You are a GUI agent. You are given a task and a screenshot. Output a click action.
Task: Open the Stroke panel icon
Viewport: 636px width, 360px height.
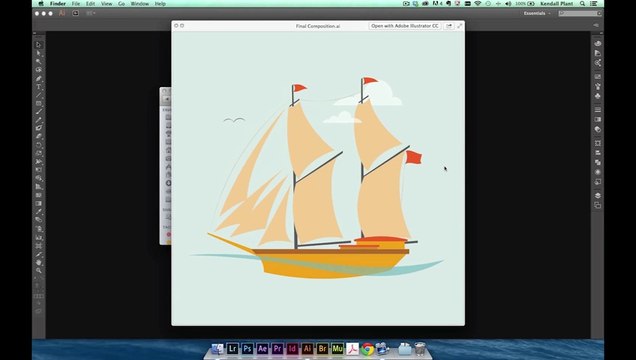tap(597, 109)
